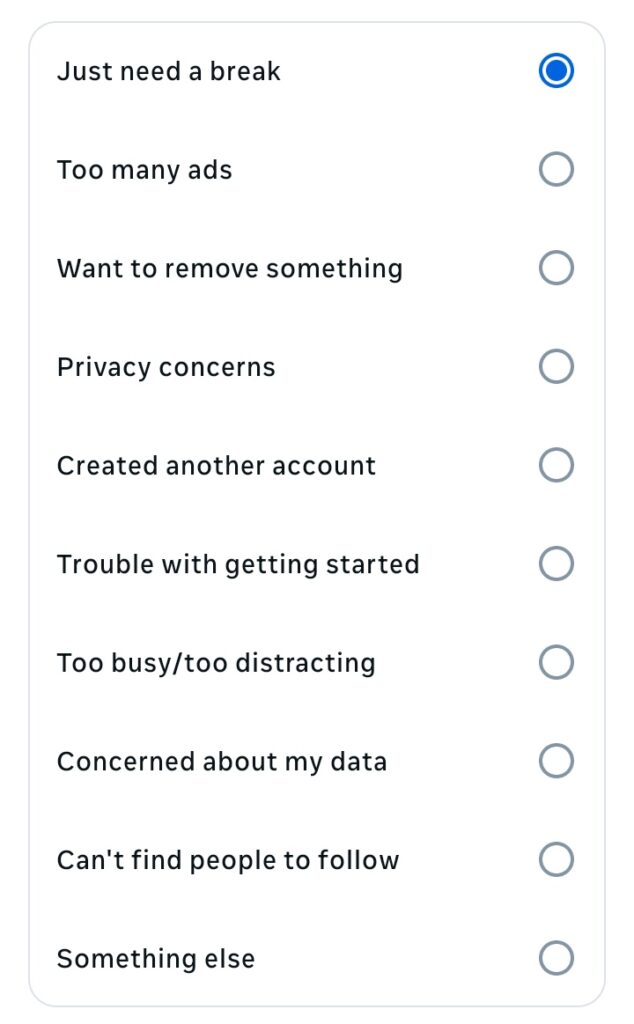Select the "Just need a break" radio button

tap(556, 71)
